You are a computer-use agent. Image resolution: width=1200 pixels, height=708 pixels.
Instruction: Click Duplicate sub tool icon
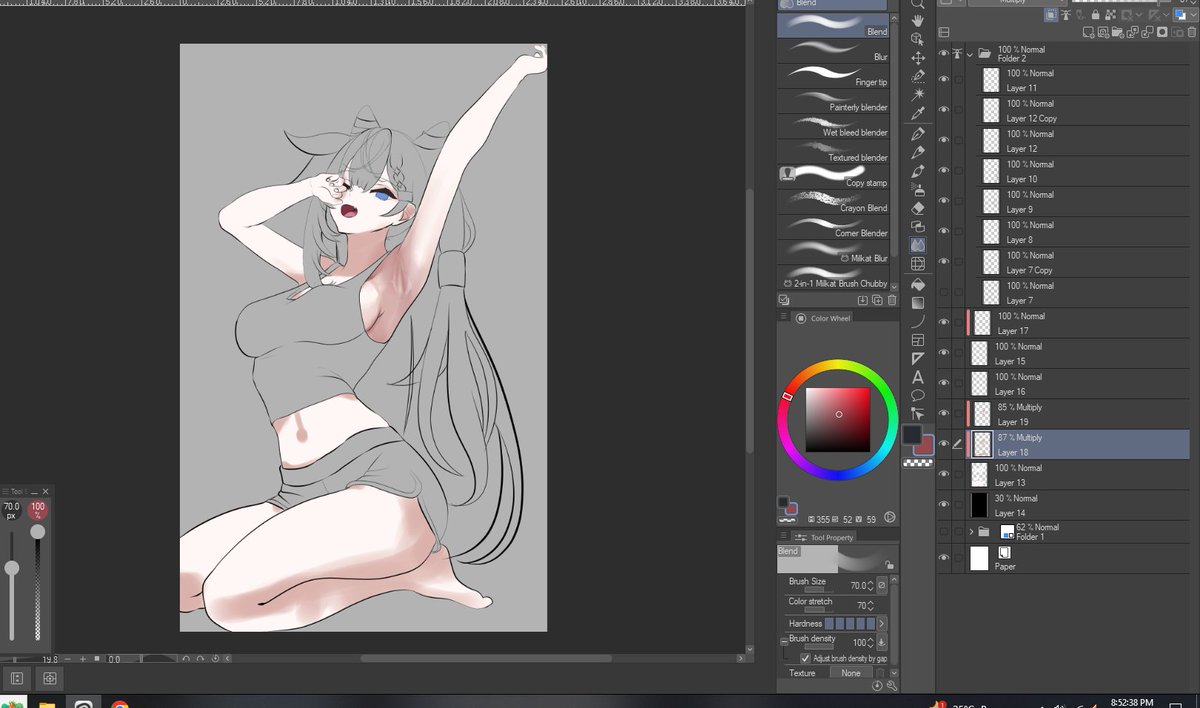click(x=877, y=300)
